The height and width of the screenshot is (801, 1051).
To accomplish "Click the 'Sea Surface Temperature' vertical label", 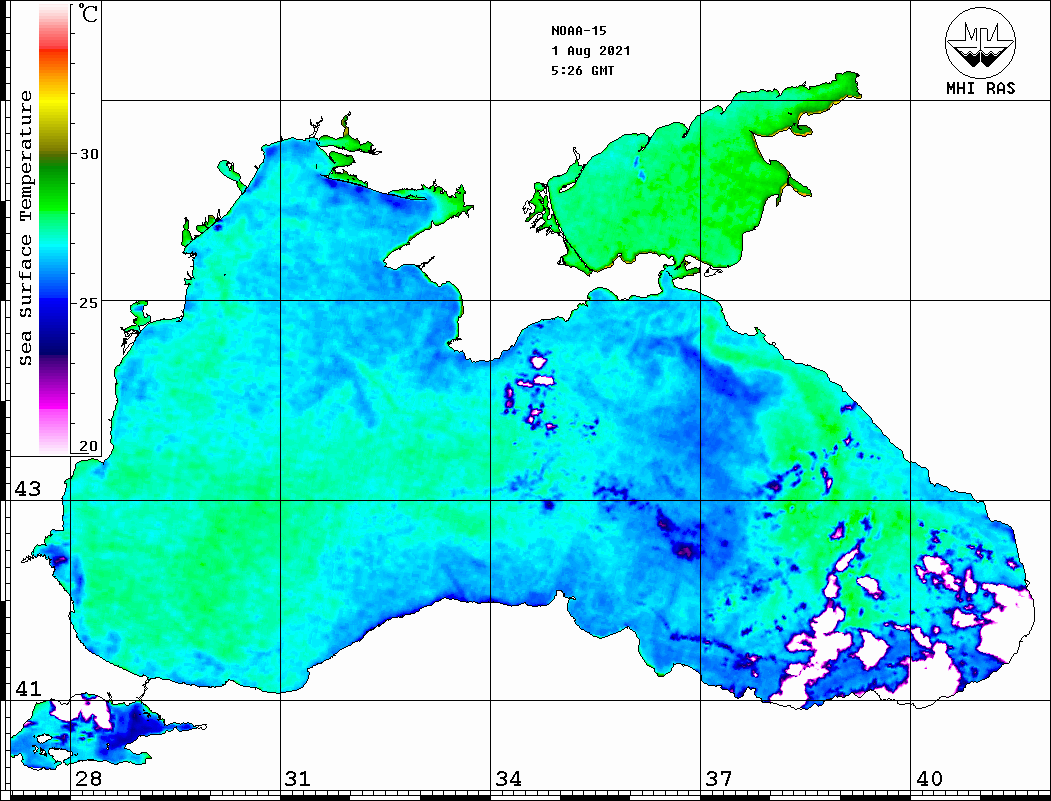I will click(x=25, y=228).
